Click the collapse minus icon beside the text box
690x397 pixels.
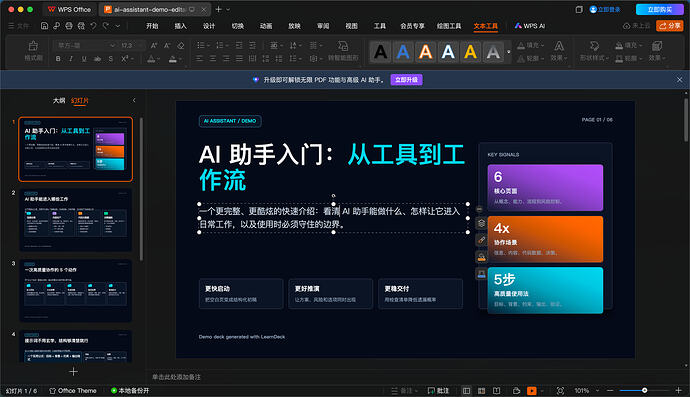pyautogui.click(x=480, y=210)
